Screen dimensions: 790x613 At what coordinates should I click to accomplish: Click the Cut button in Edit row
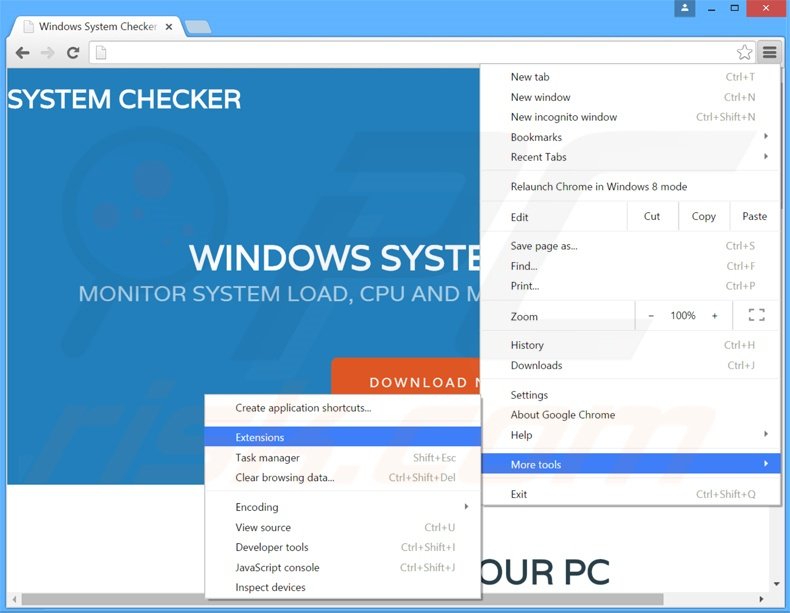(x=652, y=217)
